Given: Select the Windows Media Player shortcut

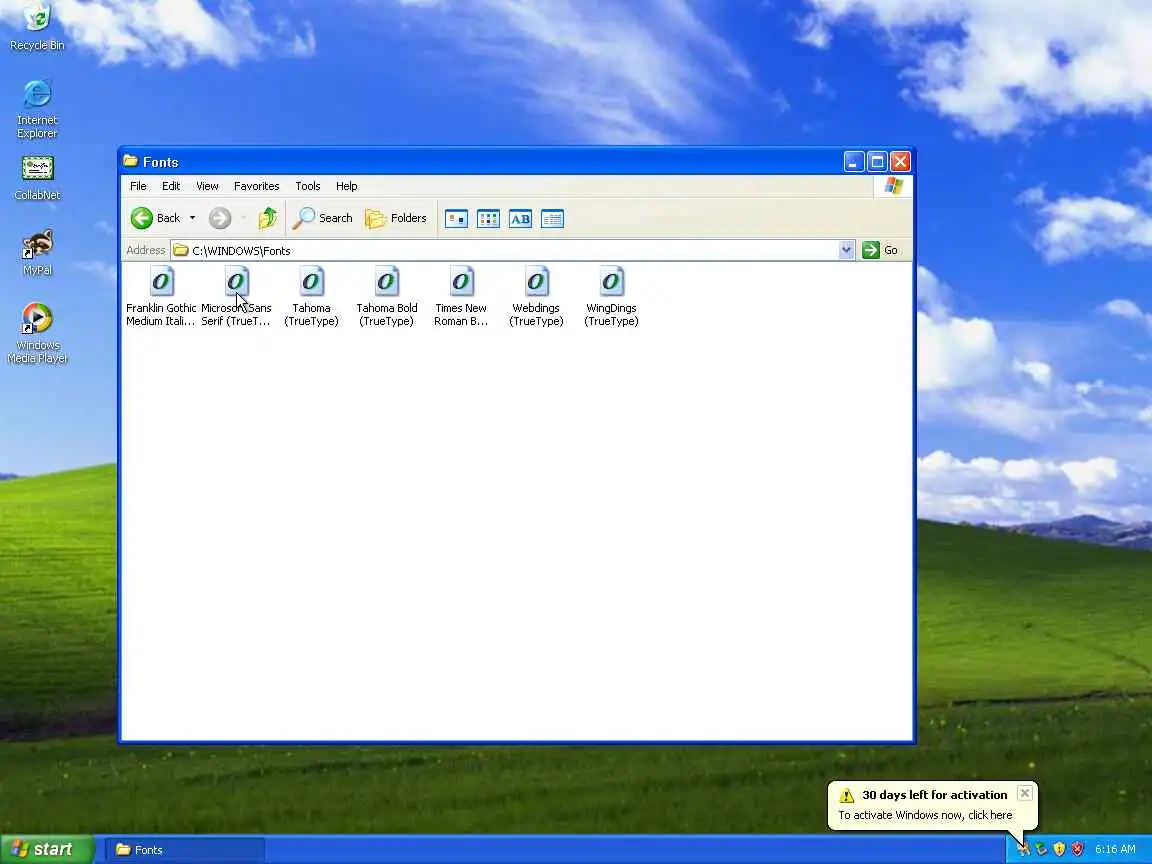Looking at the screenshot, I should tap(37, 333).
